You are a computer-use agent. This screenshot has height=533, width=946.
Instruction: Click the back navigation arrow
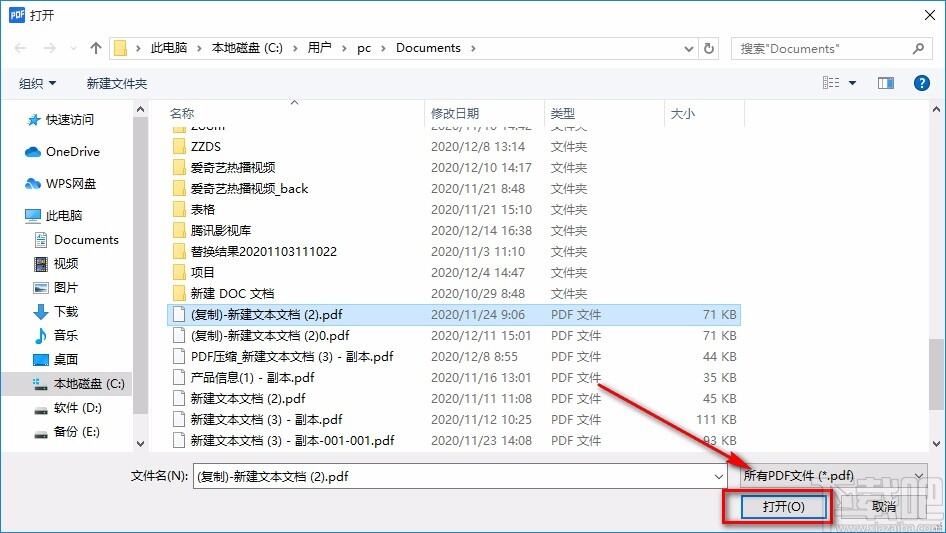pos(20,48)
